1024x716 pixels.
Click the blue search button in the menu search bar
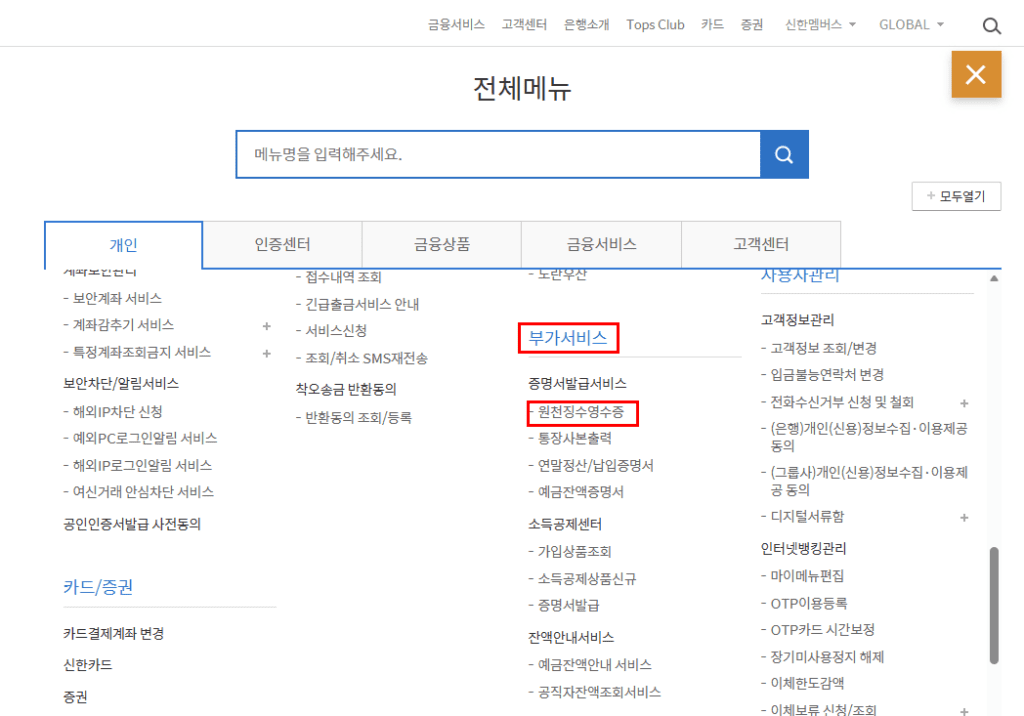pos(784,154)
